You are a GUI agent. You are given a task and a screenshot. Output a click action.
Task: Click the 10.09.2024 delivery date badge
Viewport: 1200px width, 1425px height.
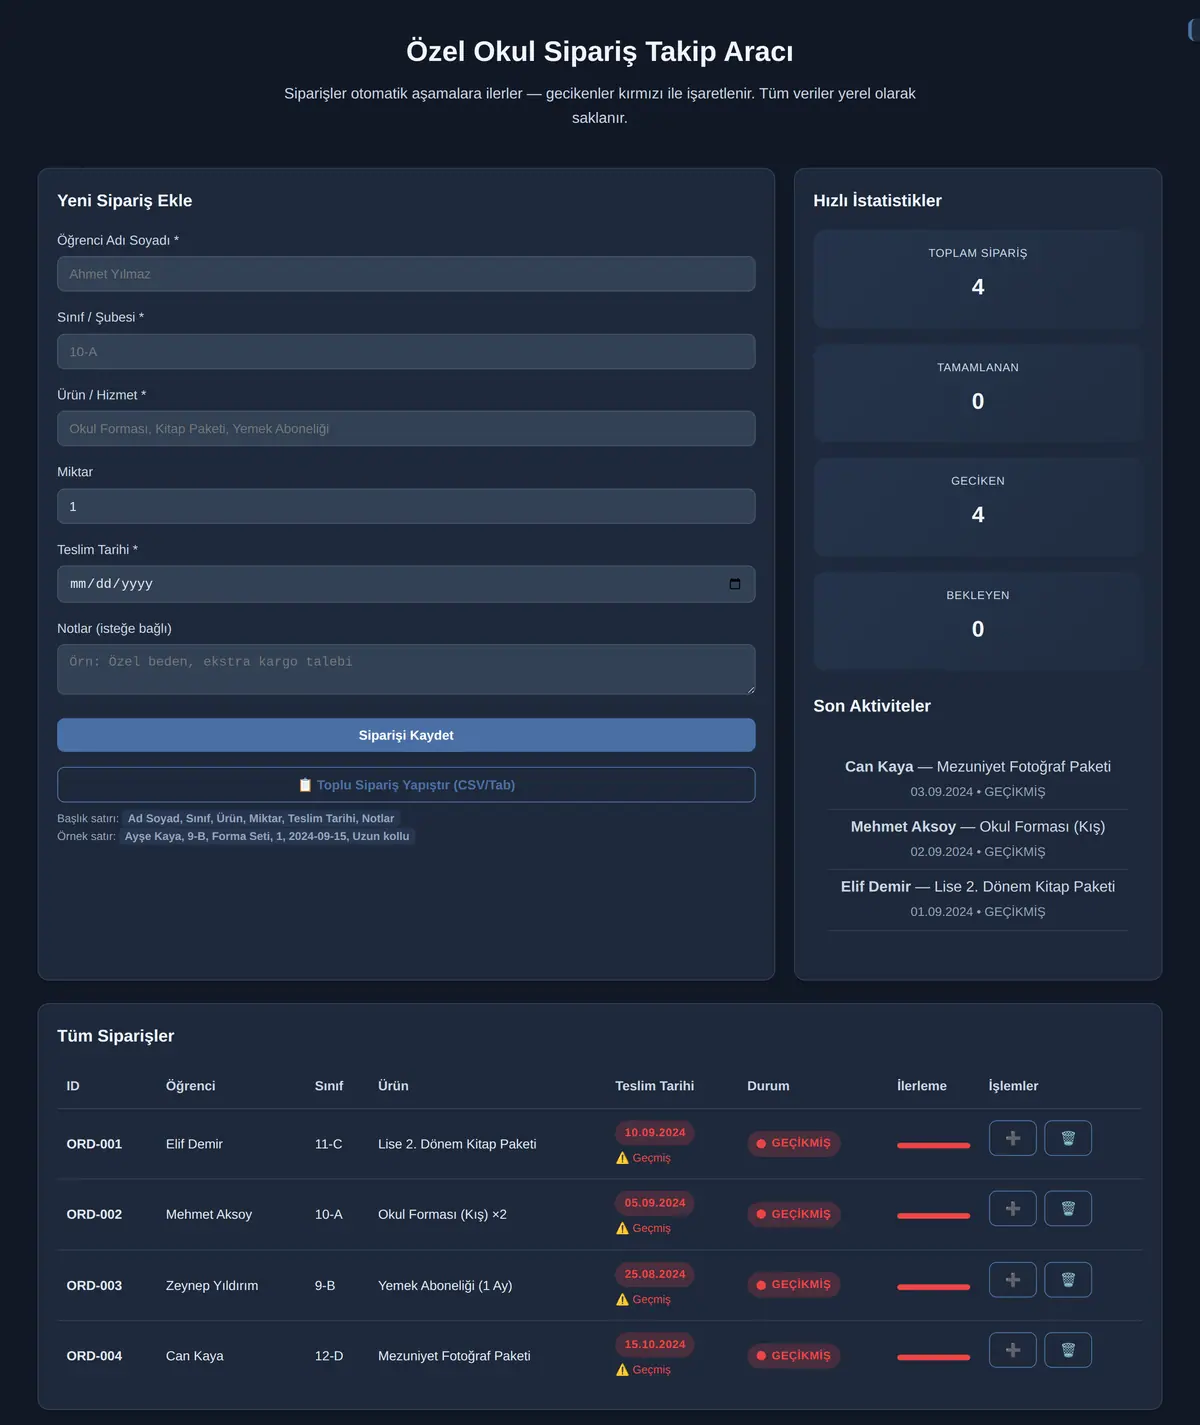coord(655,1133)
